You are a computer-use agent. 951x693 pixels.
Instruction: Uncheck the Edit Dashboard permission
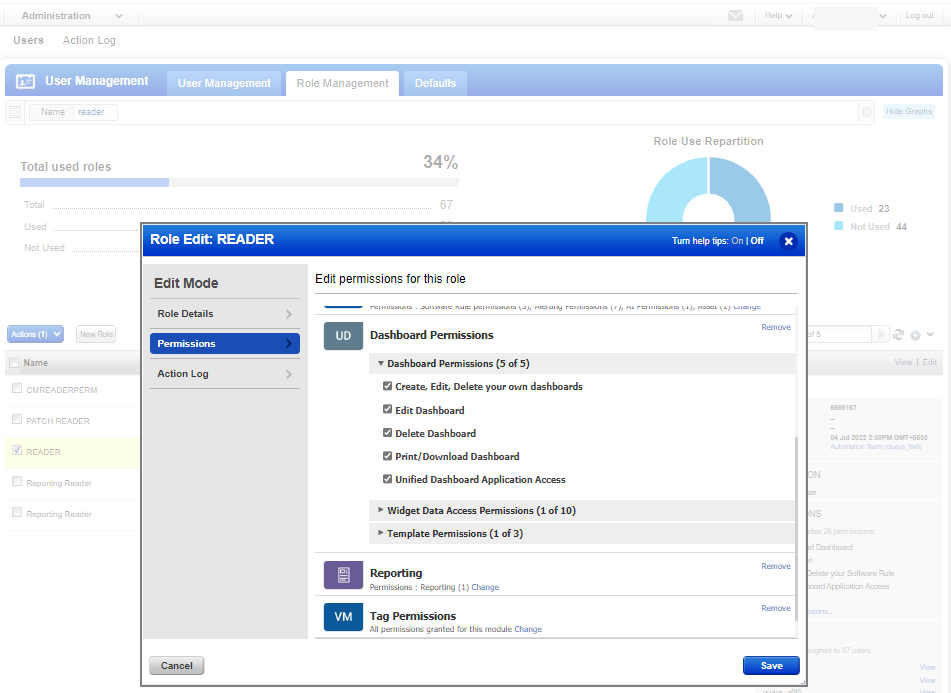click(x=387, y=408)
